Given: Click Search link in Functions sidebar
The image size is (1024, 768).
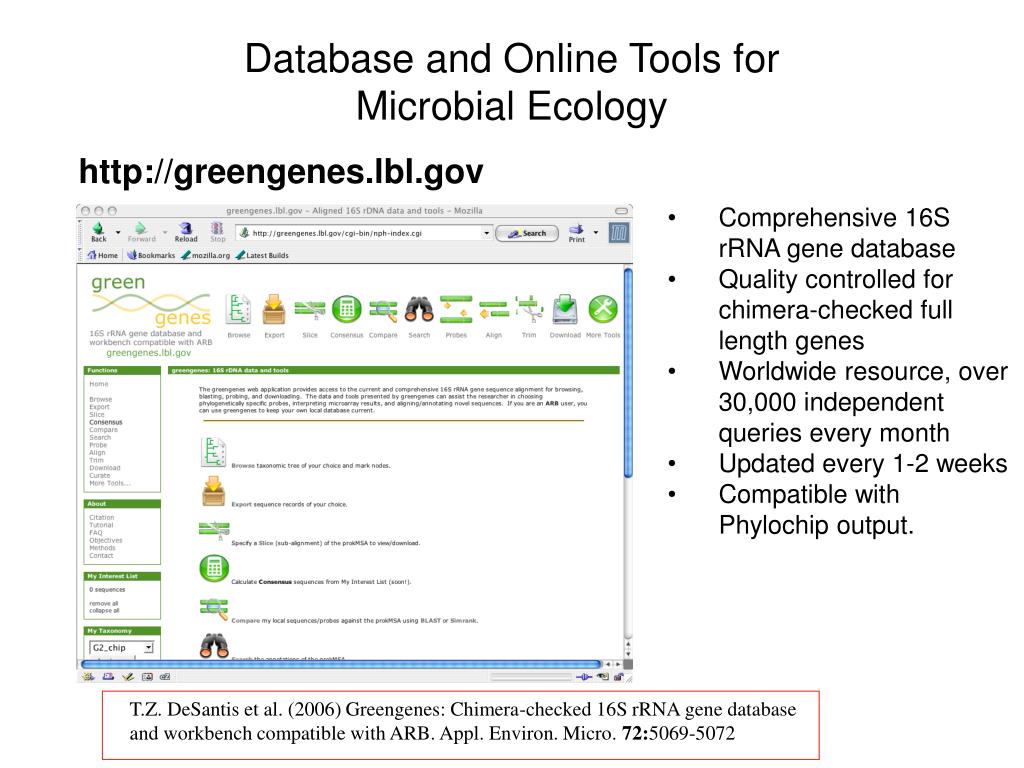Looking at the screenshot, I should [100, 438].
